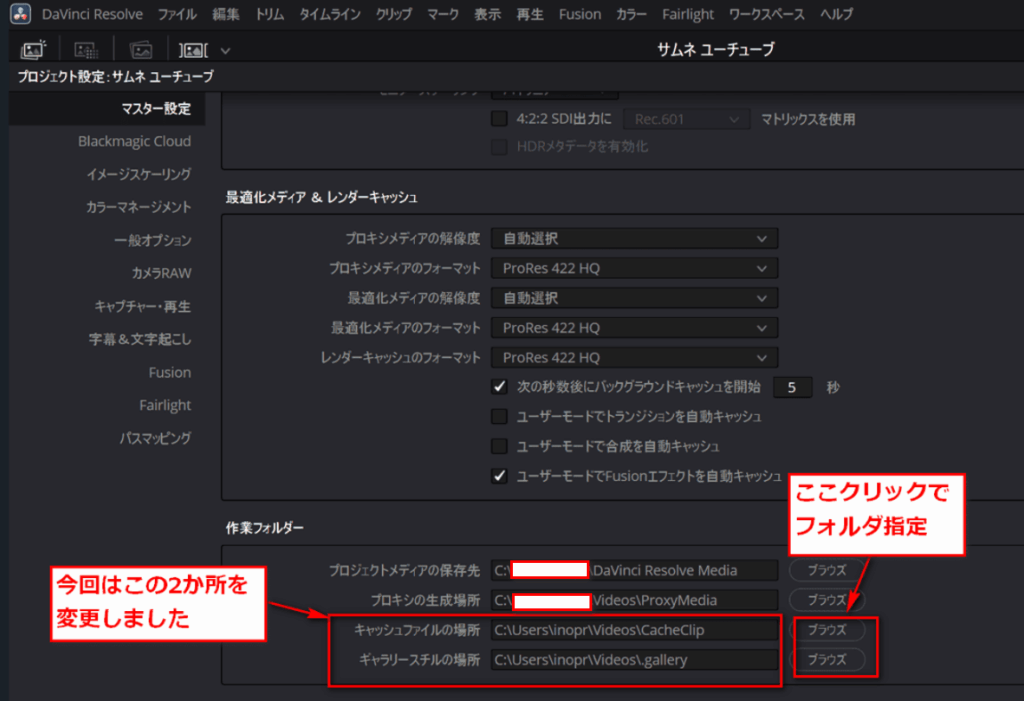Open レンダーキャッシュのフォーマット dropdown
This screenshot has width=1024, height=701.
[x=634, y=357]
